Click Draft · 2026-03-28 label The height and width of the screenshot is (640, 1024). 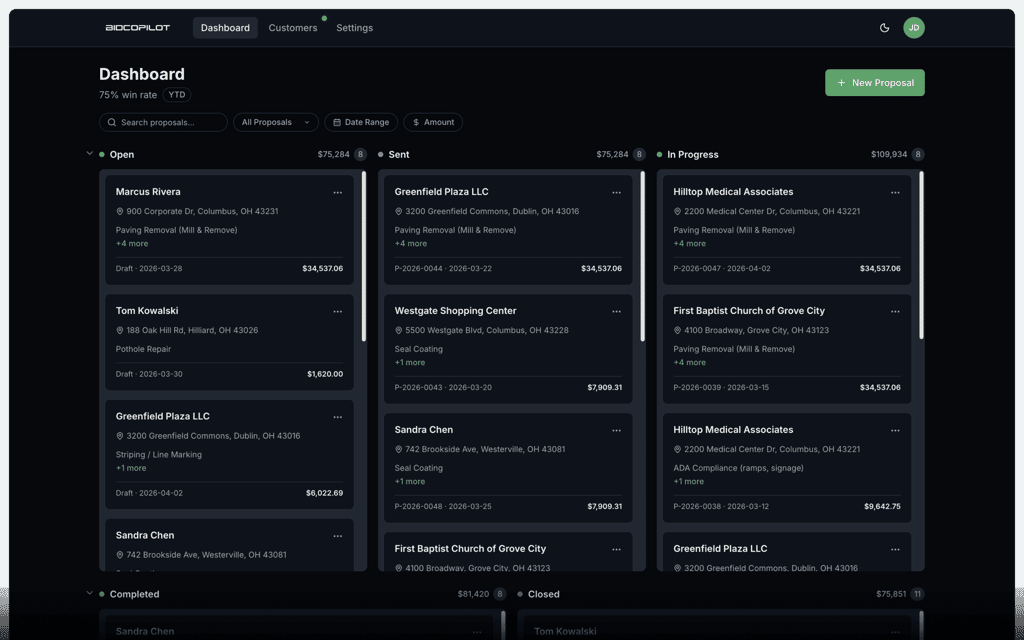(x=149, y=268)
